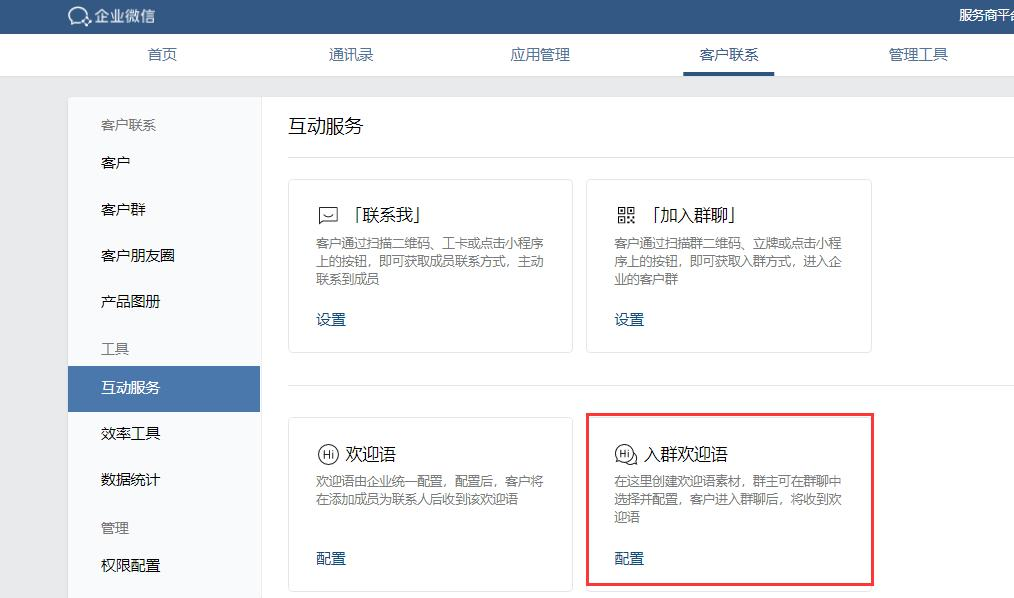Select 效率工具 under 工具
The image size is (1014, 598).
tap(129, 433)
